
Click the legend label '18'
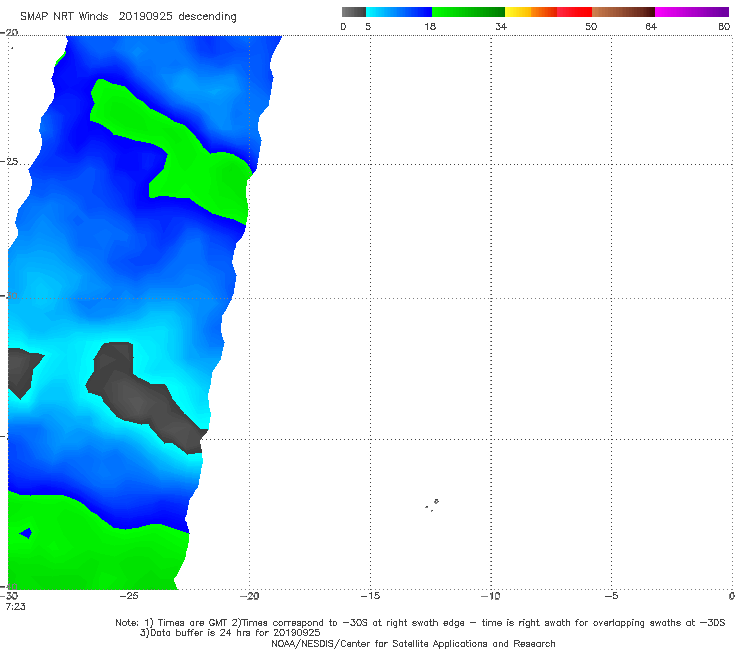(x=430, y=27)
